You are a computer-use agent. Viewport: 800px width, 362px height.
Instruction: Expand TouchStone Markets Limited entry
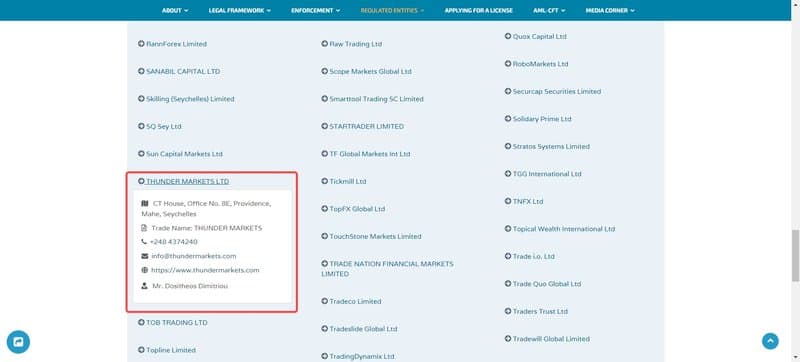pyautogui.click(x=371, y=237)
